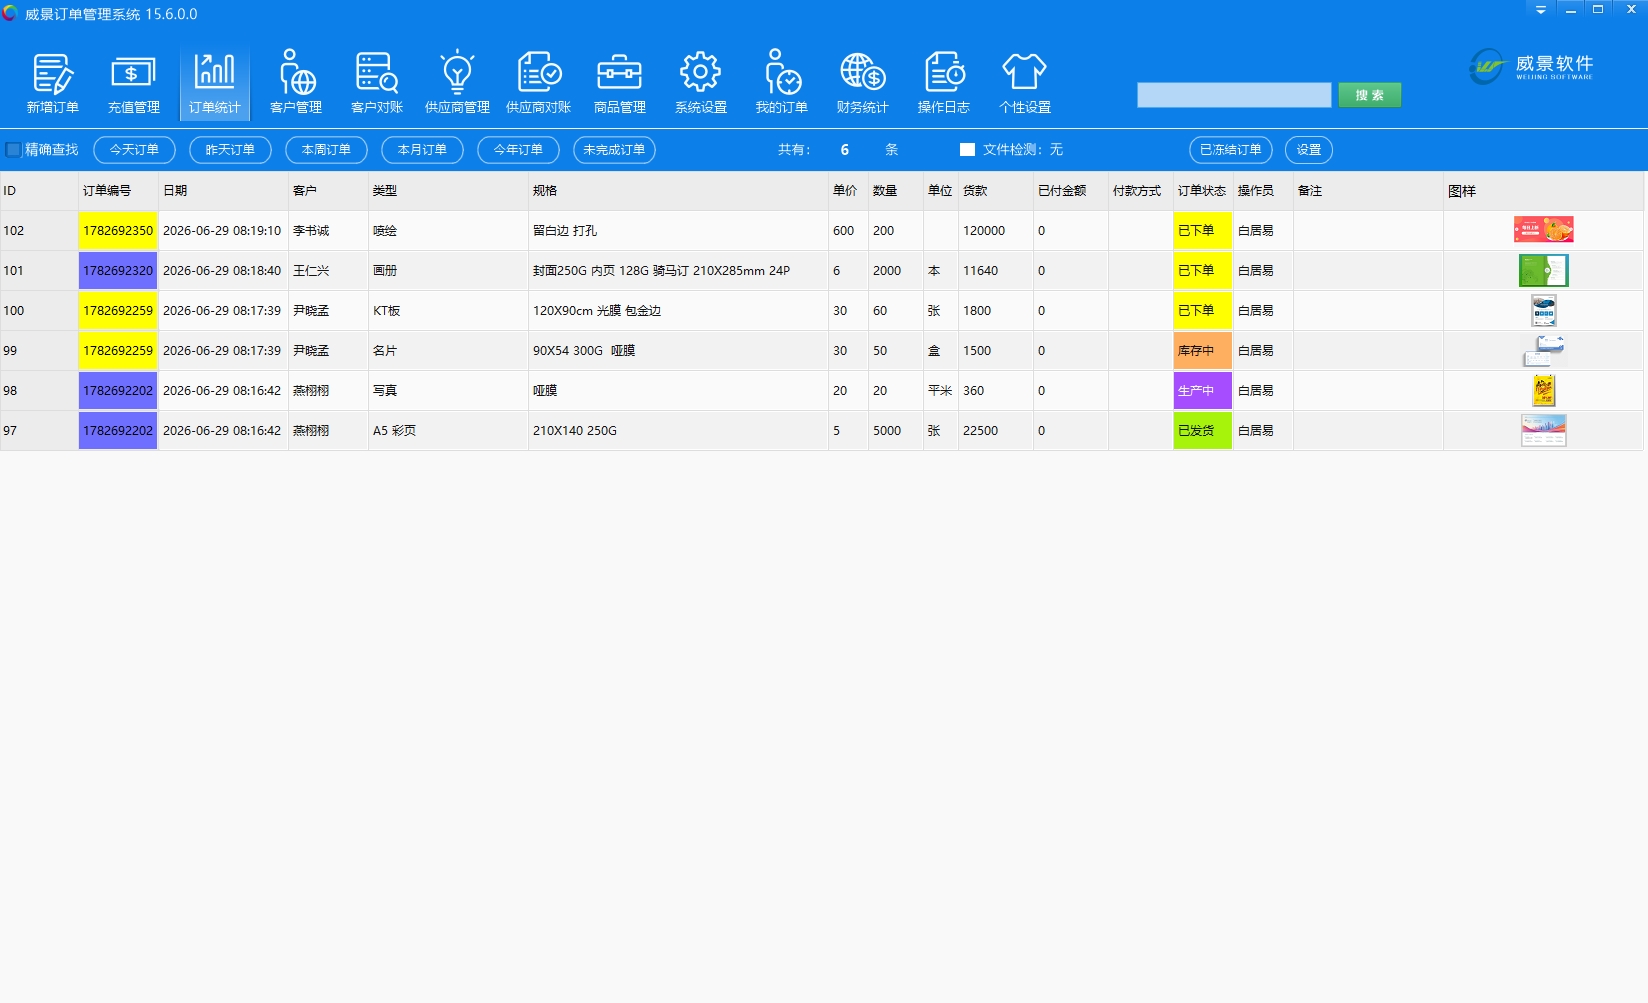Display 今年订单 this year's orders

(518, 150)
